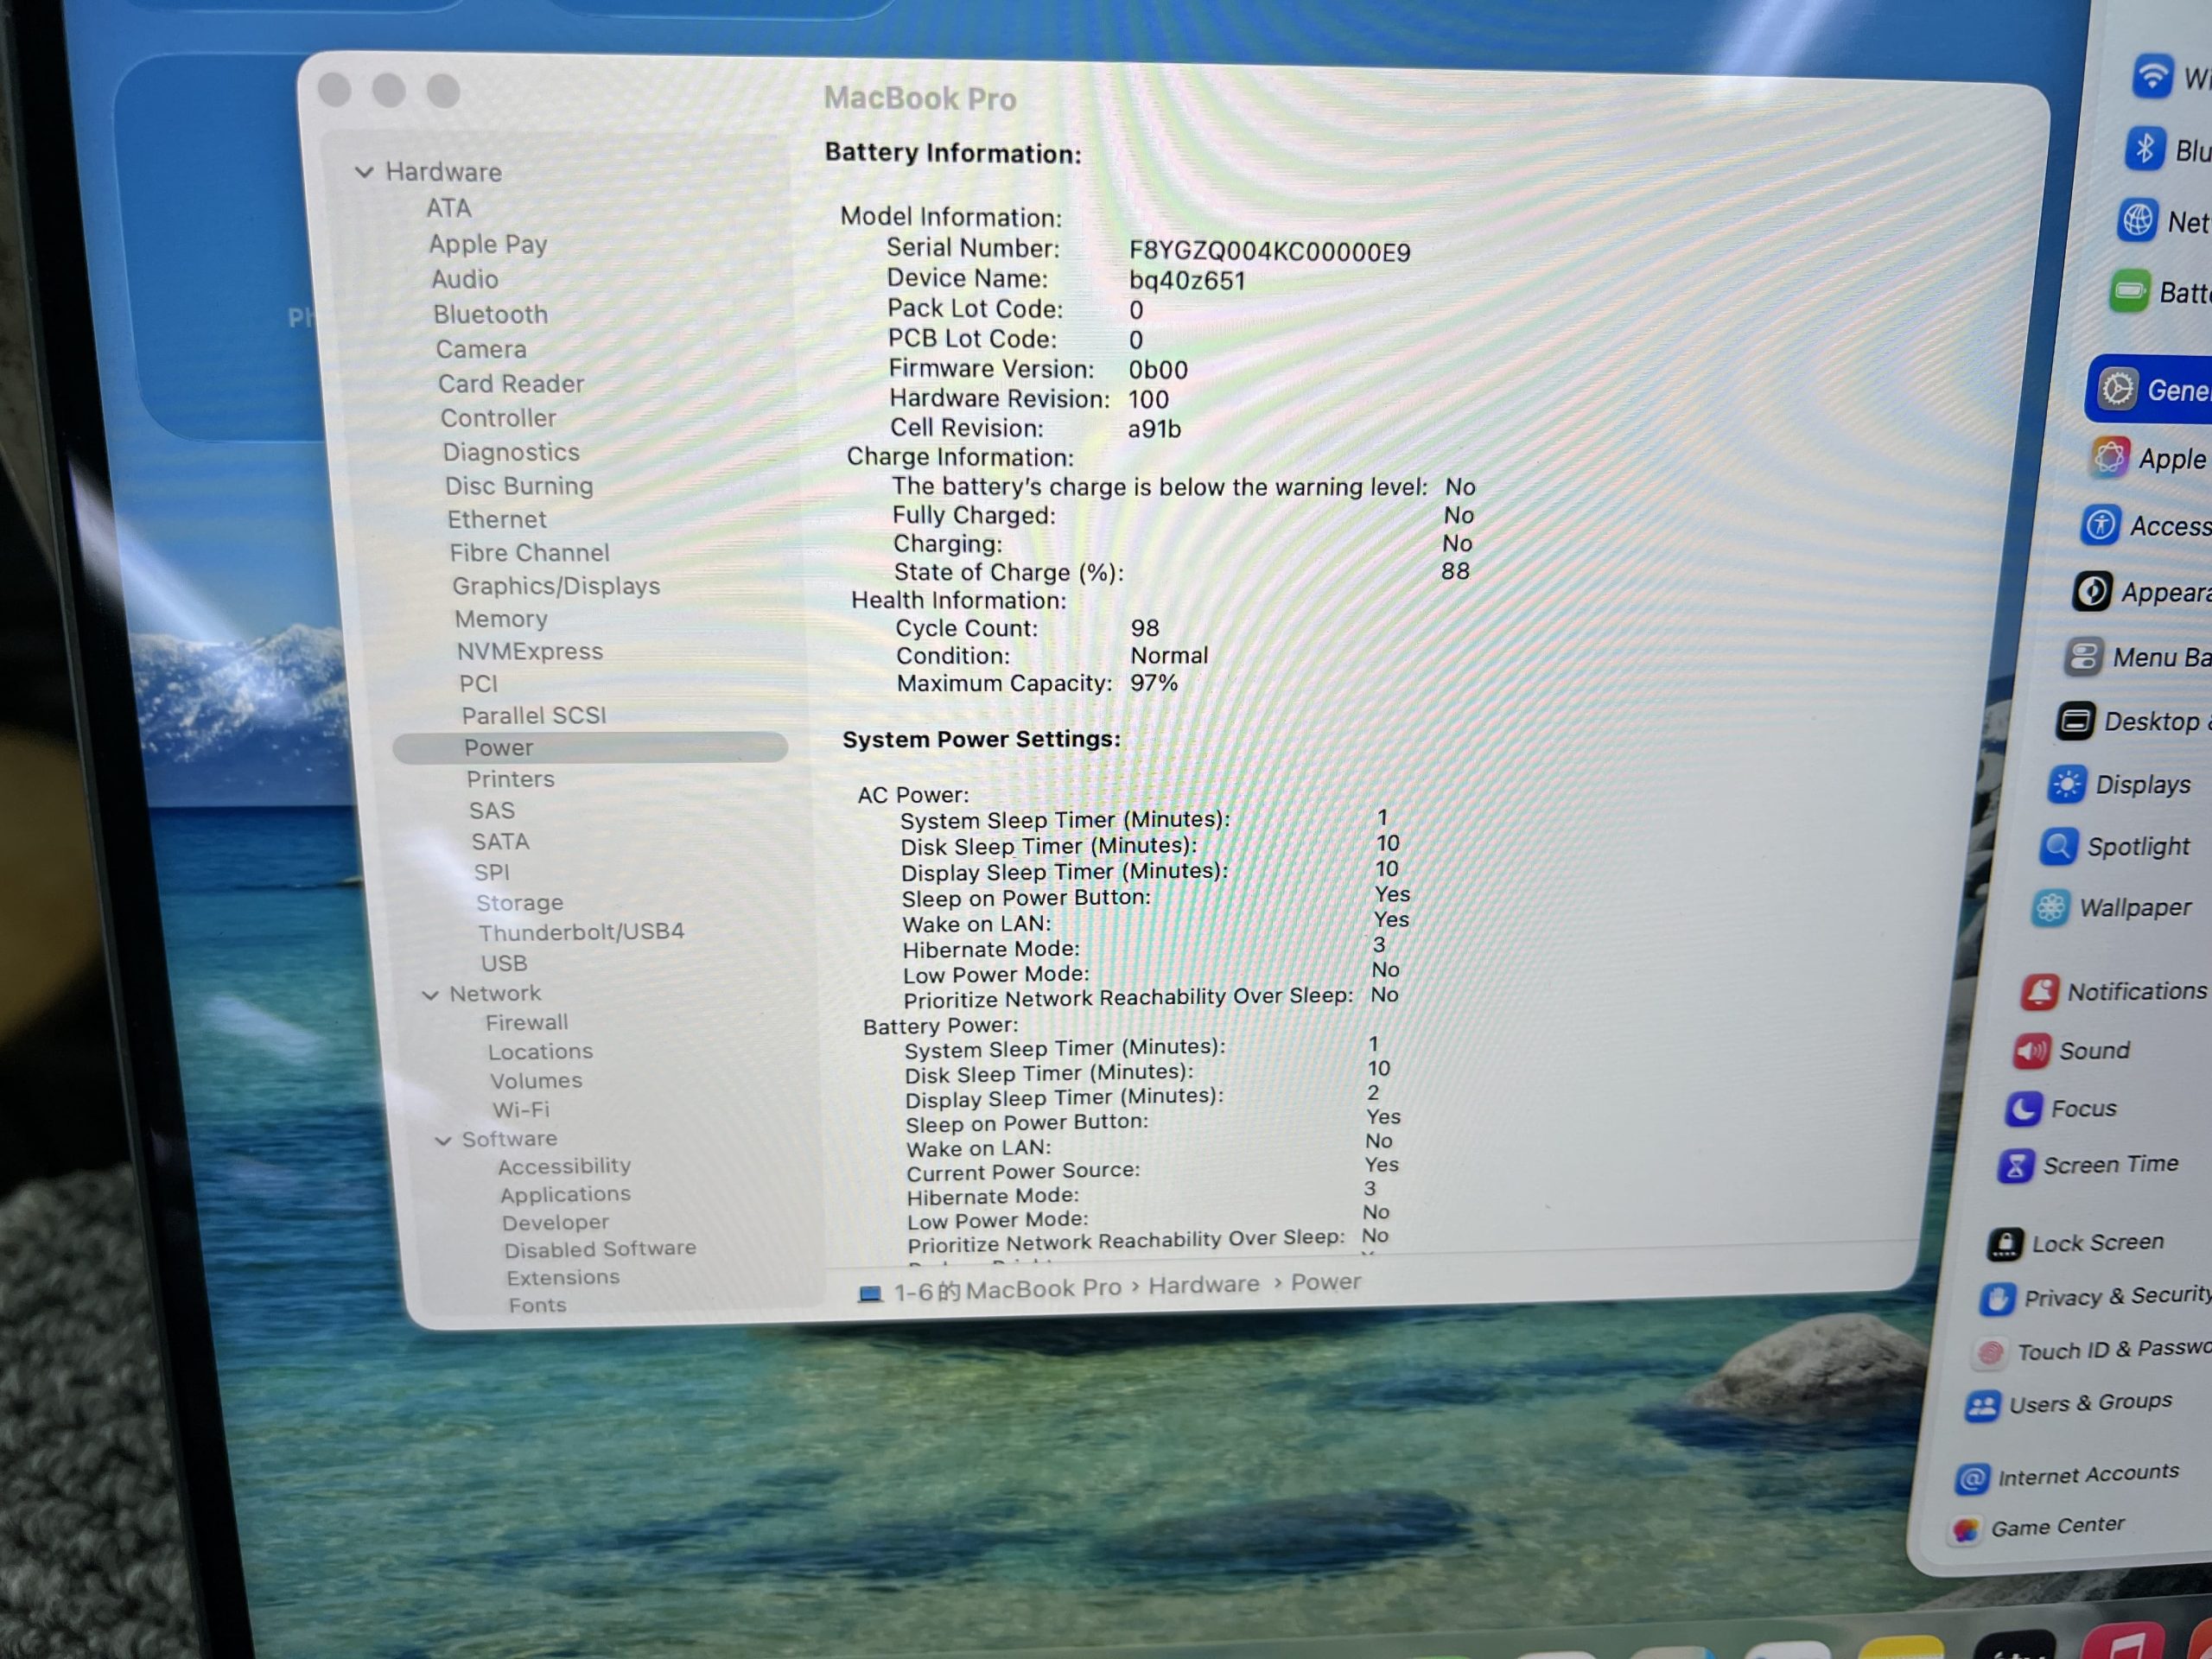Click Hardware in the bottom path bar
Screen dimensions: 2212x1659
[1204, 1285]
